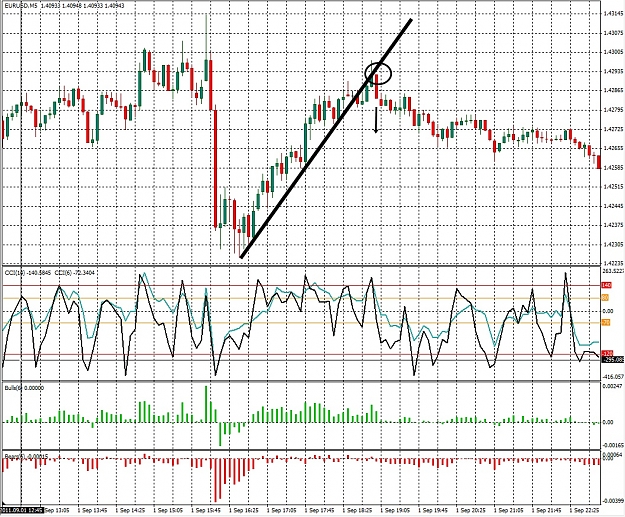This screenshot has height=517, width=625.
Task: Click the 1 Sep 19:05 time label
Action: click(x=395, y=510)
